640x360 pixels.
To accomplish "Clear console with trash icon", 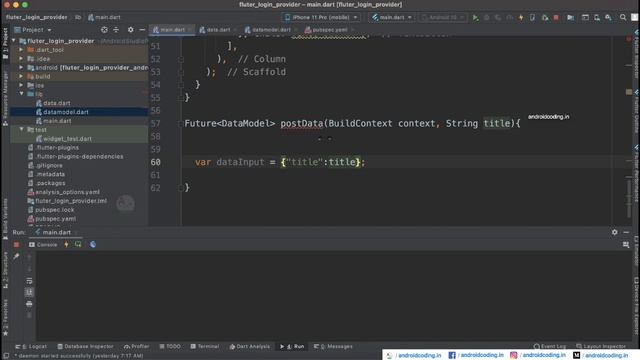I will [29, 315].
